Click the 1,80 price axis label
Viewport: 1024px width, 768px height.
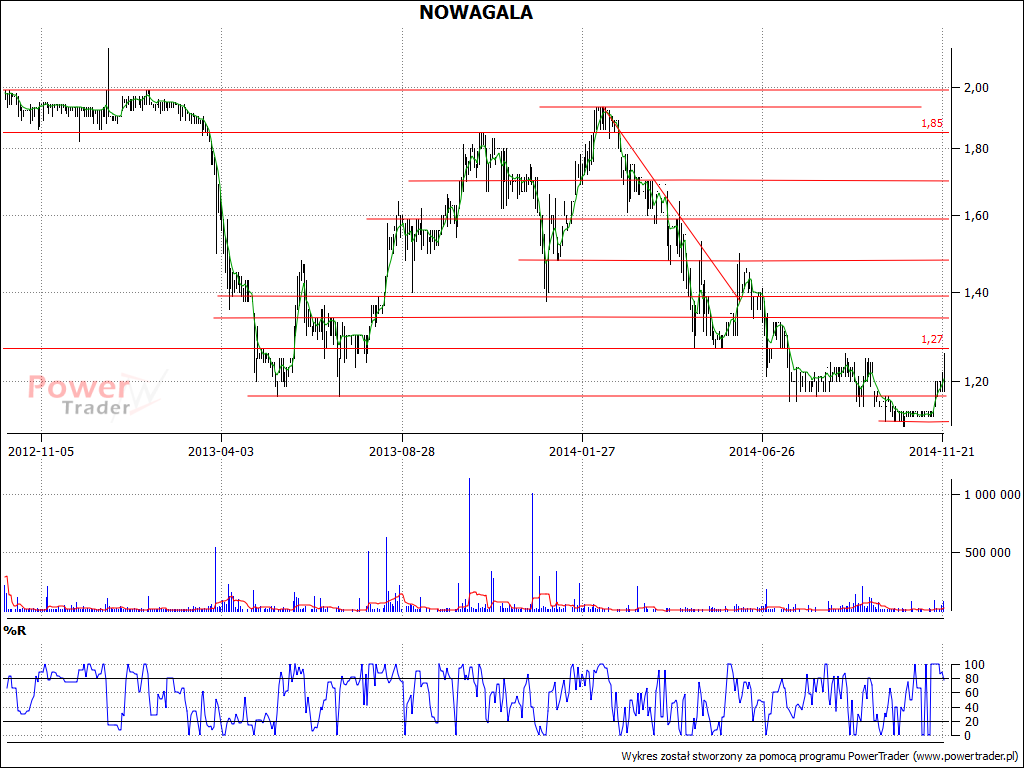(976, 149)
